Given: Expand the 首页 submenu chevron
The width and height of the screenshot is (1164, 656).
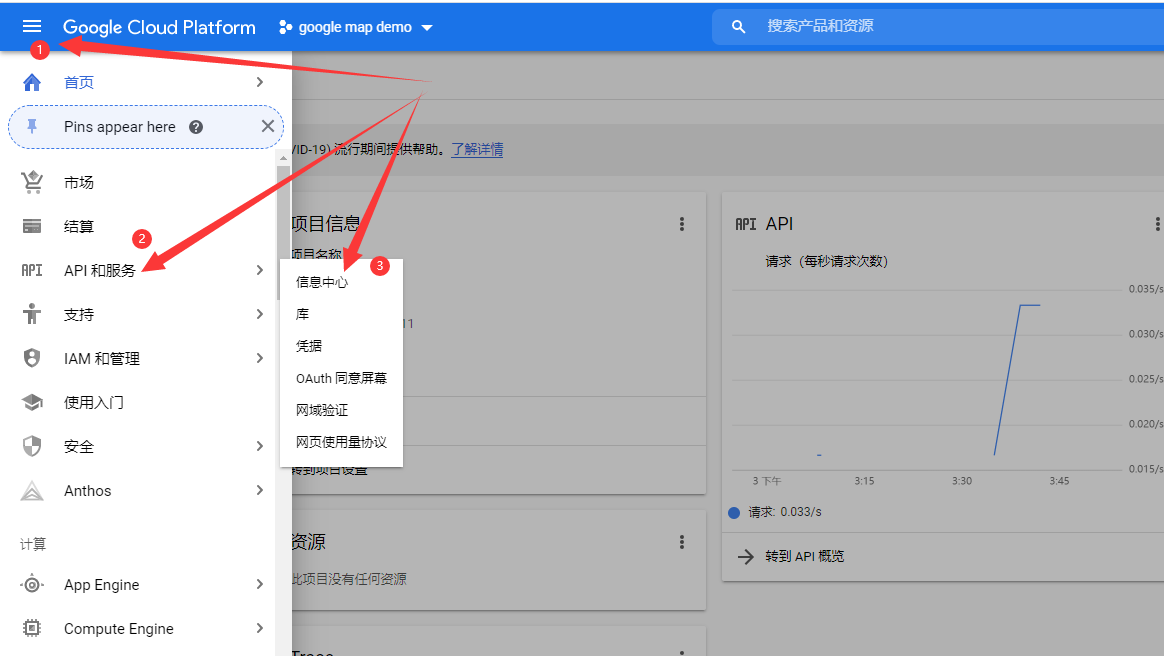Looking at the screenshot, I should pos(260,82).
